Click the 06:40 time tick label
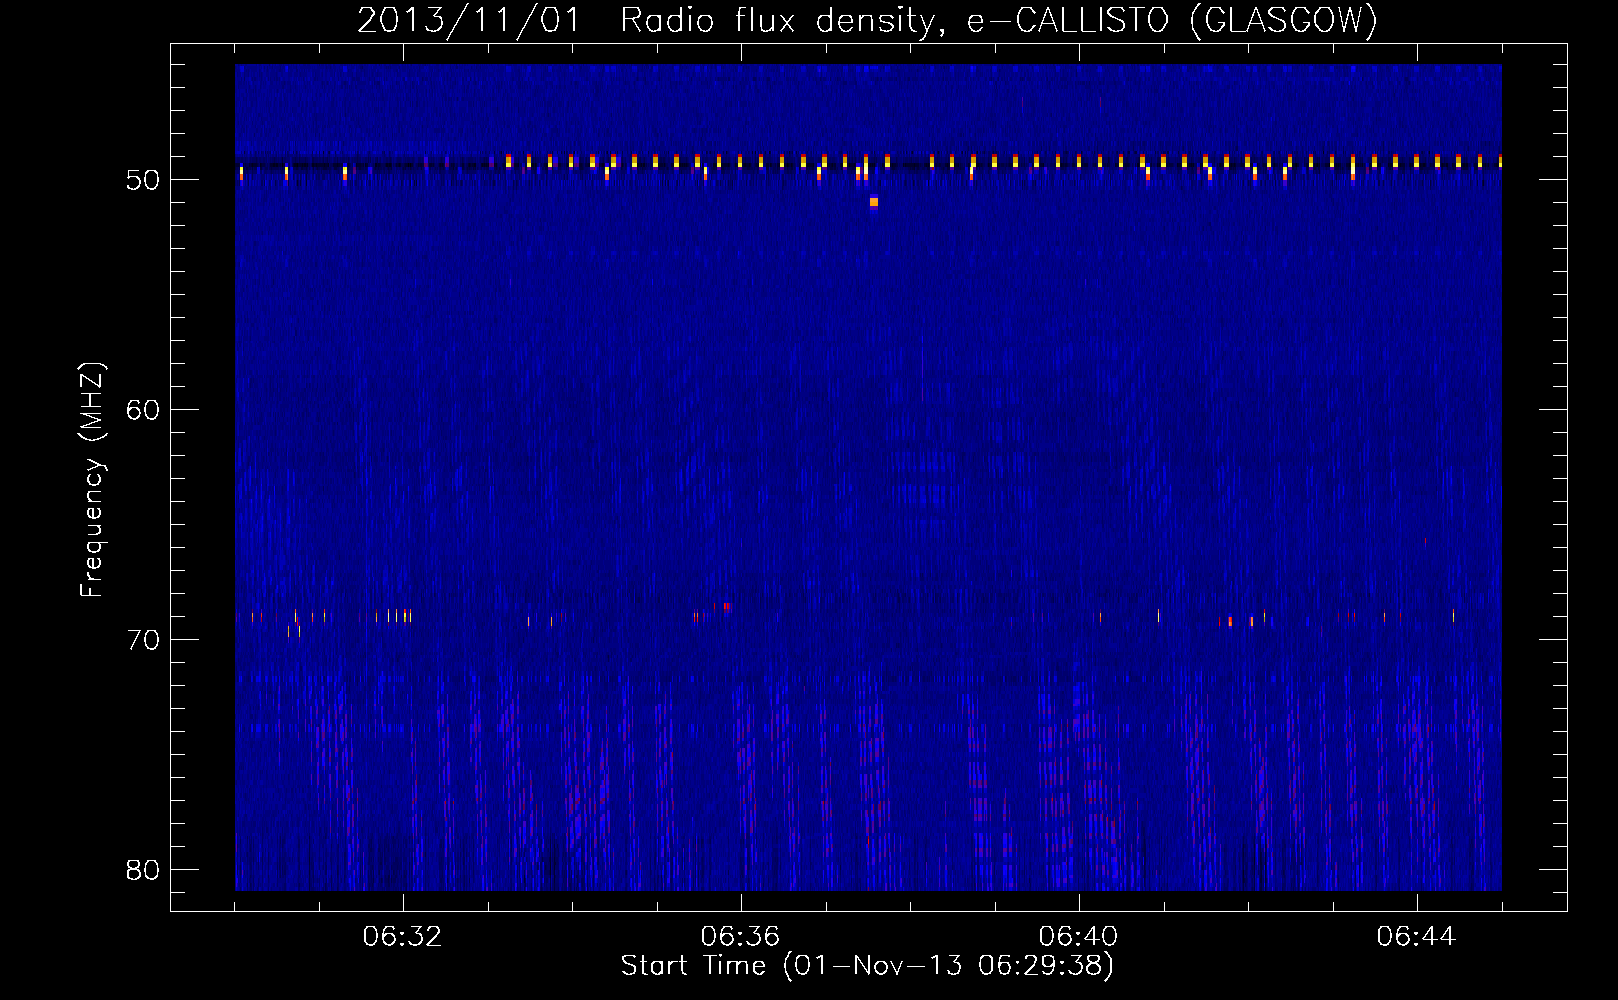This screenshot has height=1000, width=1618. [1079, 937]
